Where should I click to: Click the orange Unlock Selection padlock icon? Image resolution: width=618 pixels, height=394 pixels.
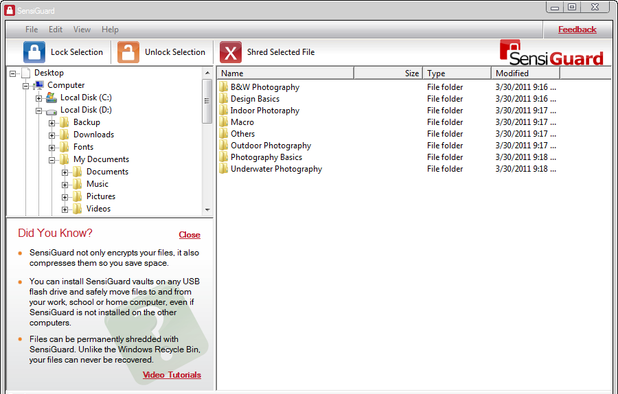[128, 52]
